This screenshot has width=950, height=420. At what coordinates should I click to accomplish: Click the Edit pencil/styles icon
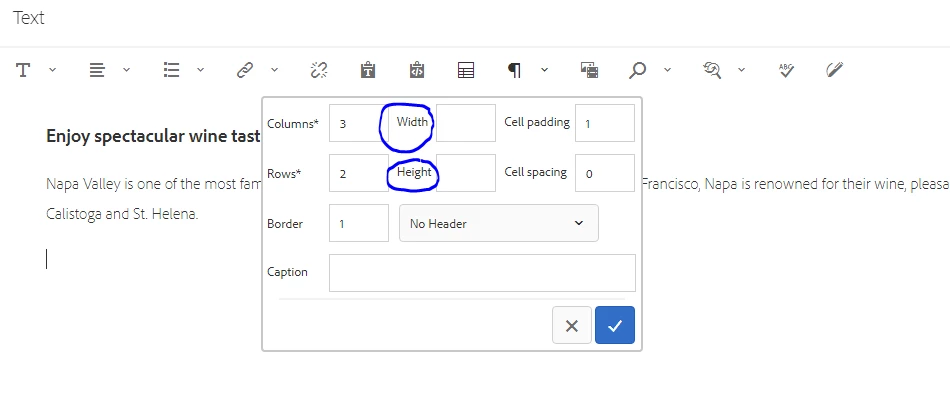[835, 70]
